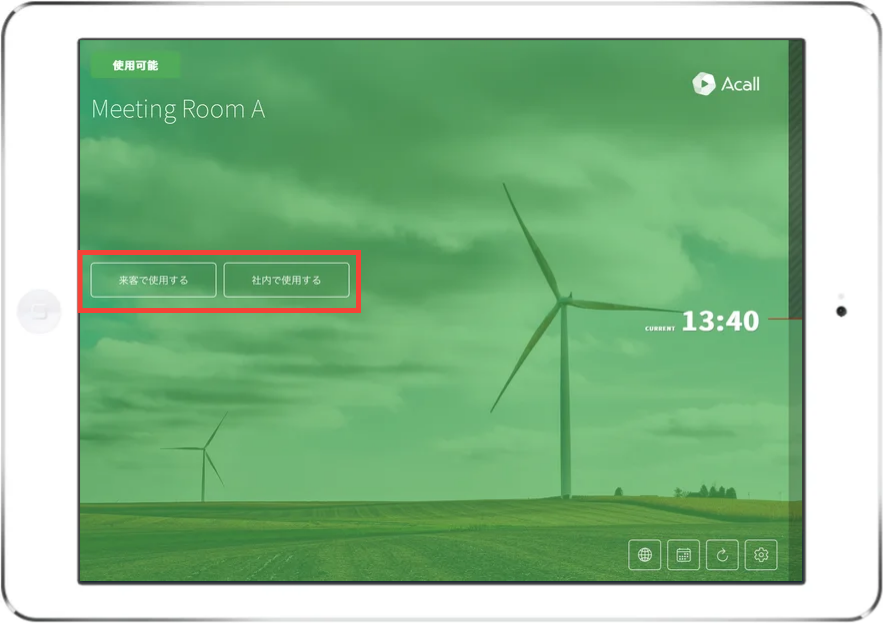This screenshot has width=883, height=623.
Task: Open the calendar schedule icon
Action: pos(683,555)
